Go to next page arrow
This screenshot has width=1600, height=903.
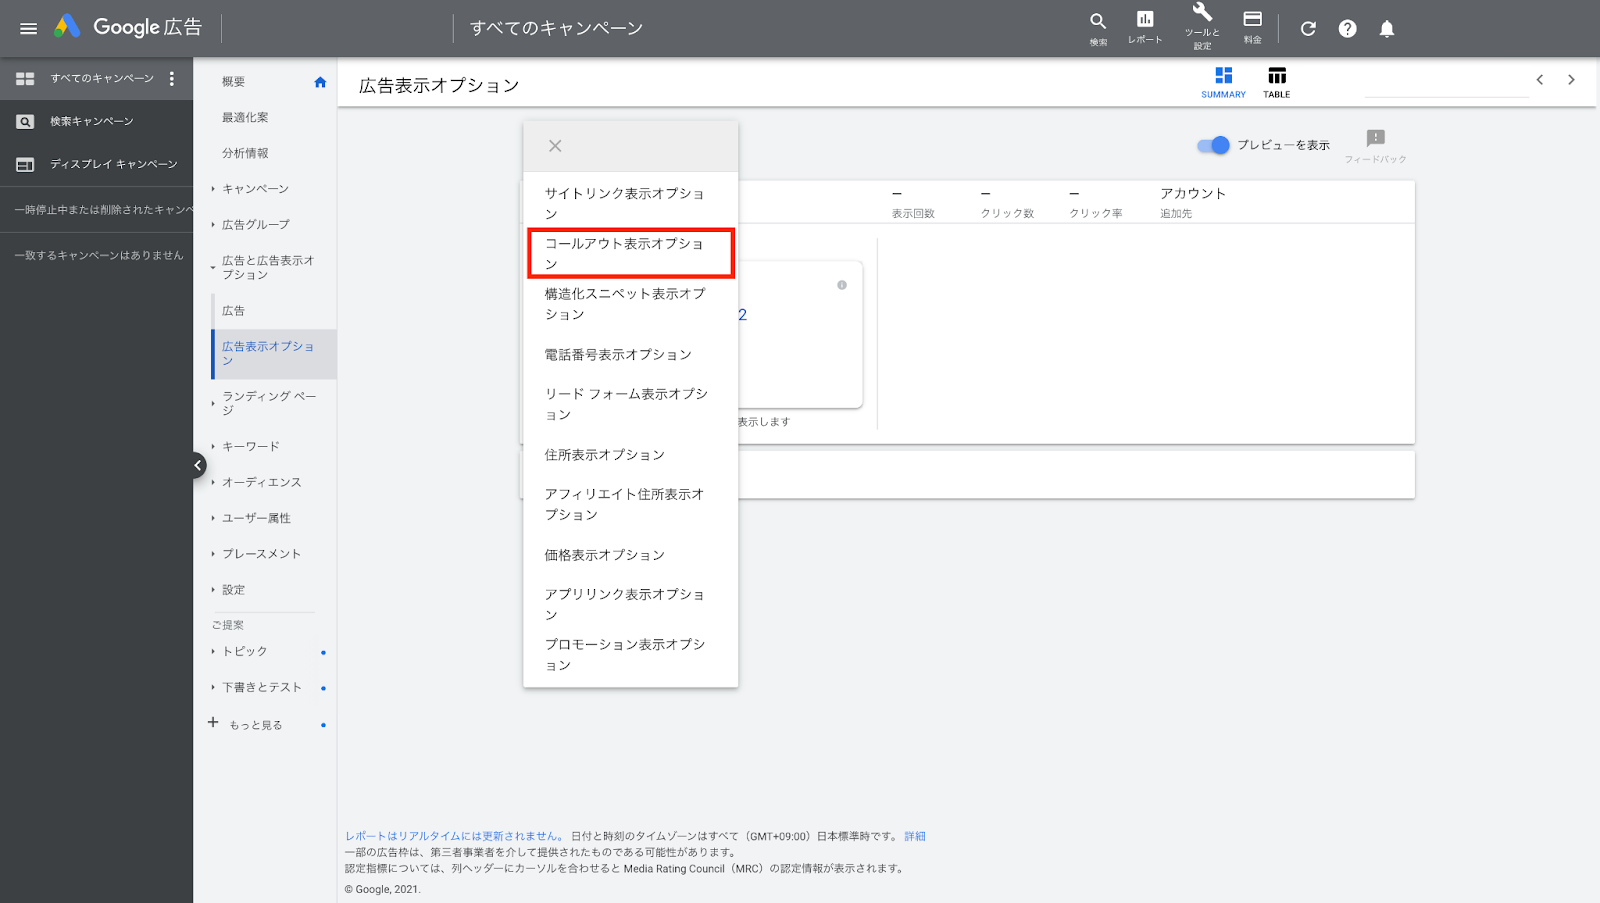[x=1571, y=80]
